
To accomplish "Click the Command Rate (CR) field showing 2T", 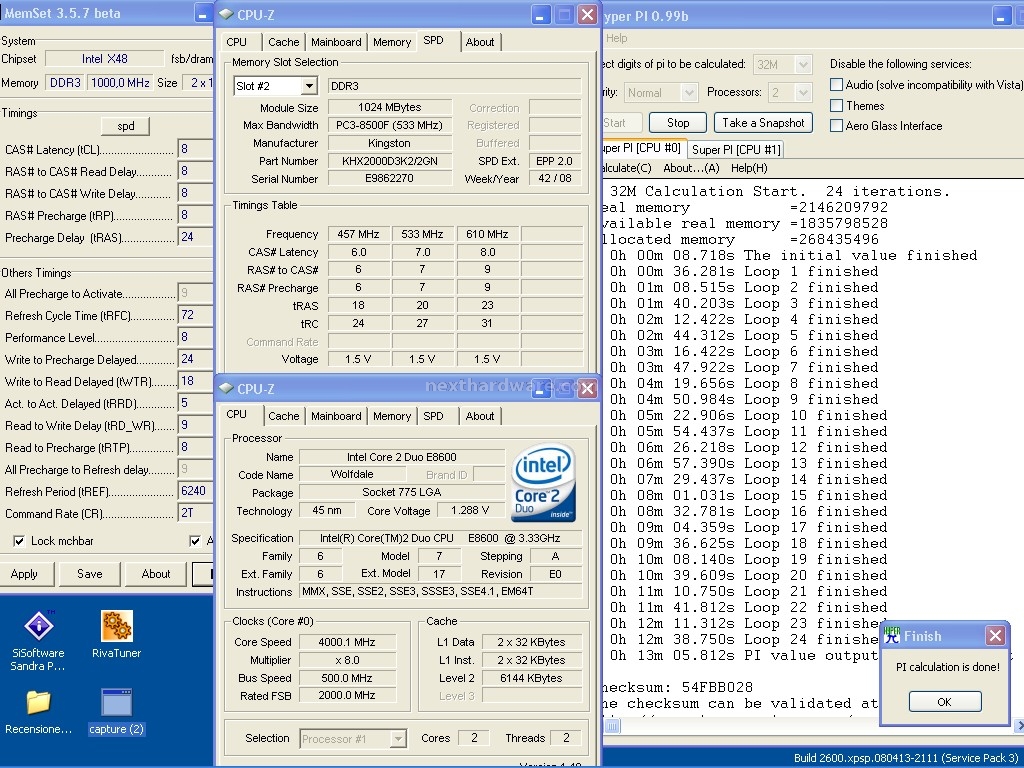I will pyautogui.click(x=195, y=513).
